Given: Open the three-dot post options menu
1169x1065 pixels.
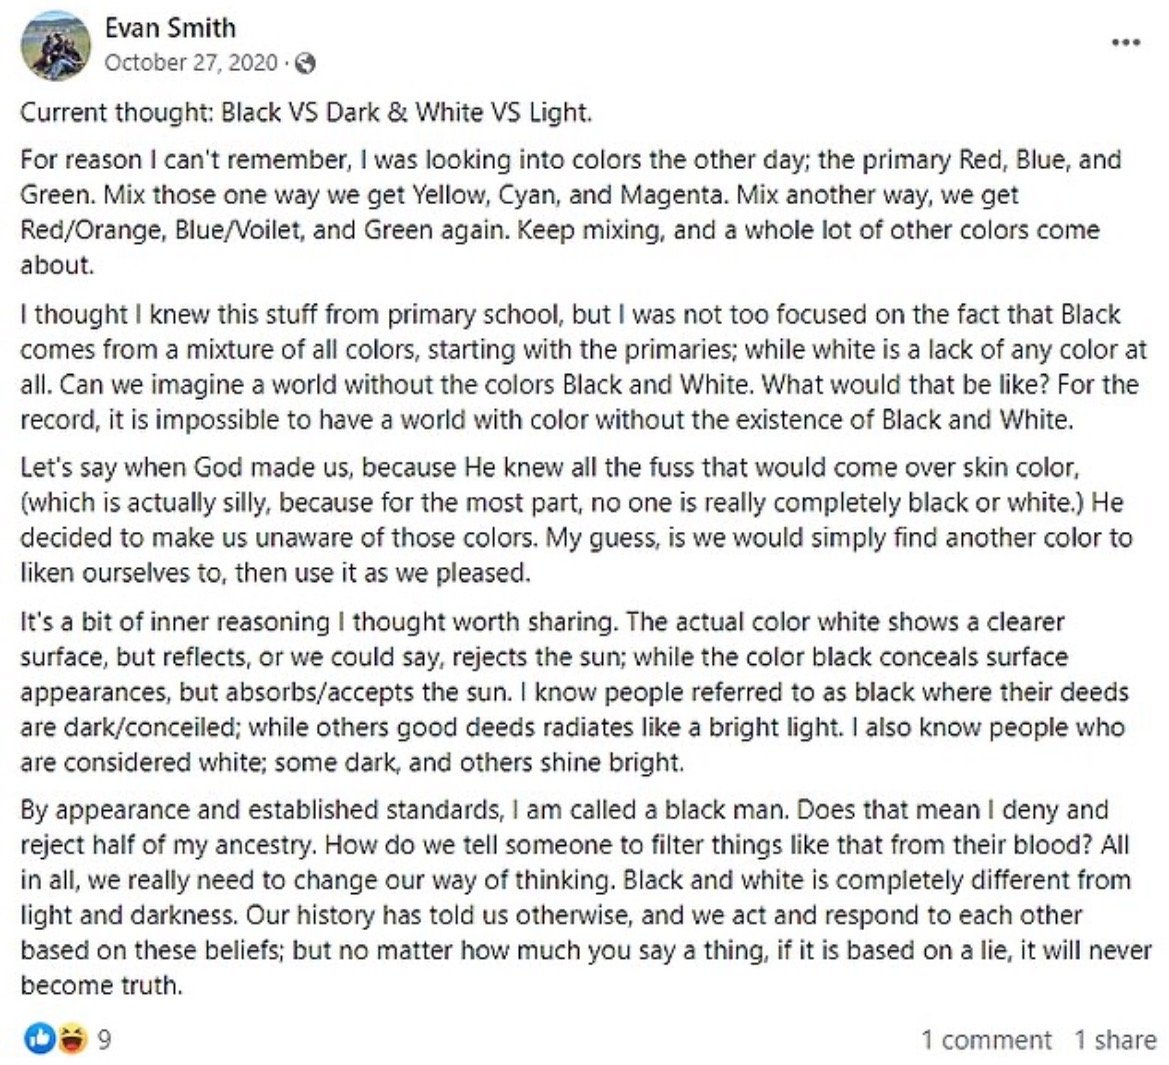Looking at the screenshot, I should tap(1126, 43).
